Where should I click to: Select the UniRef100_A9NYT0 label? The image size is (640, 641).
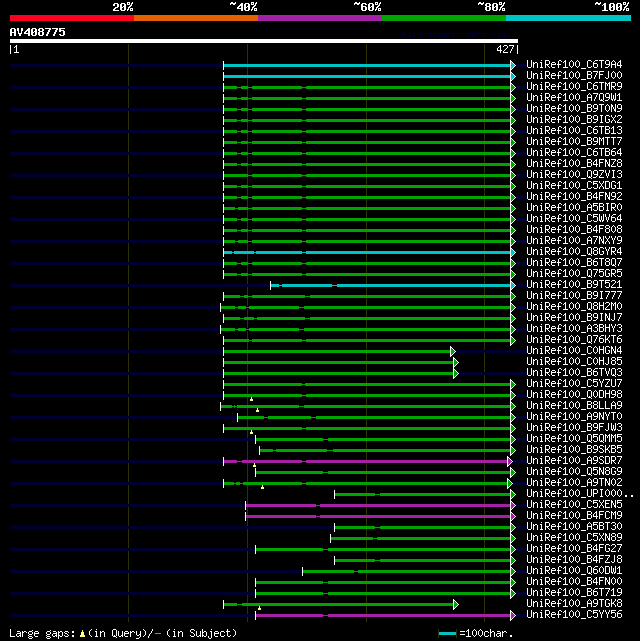point(574,417)
